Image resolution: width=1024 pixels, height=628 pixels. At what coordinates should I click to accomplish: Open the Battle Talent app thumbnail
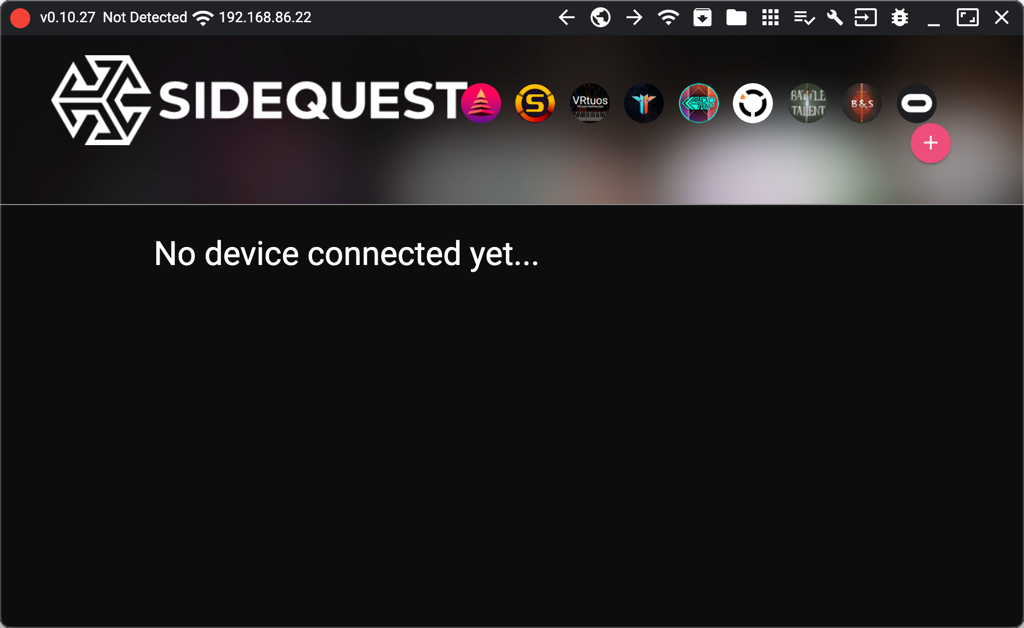(x=808, y=102)
